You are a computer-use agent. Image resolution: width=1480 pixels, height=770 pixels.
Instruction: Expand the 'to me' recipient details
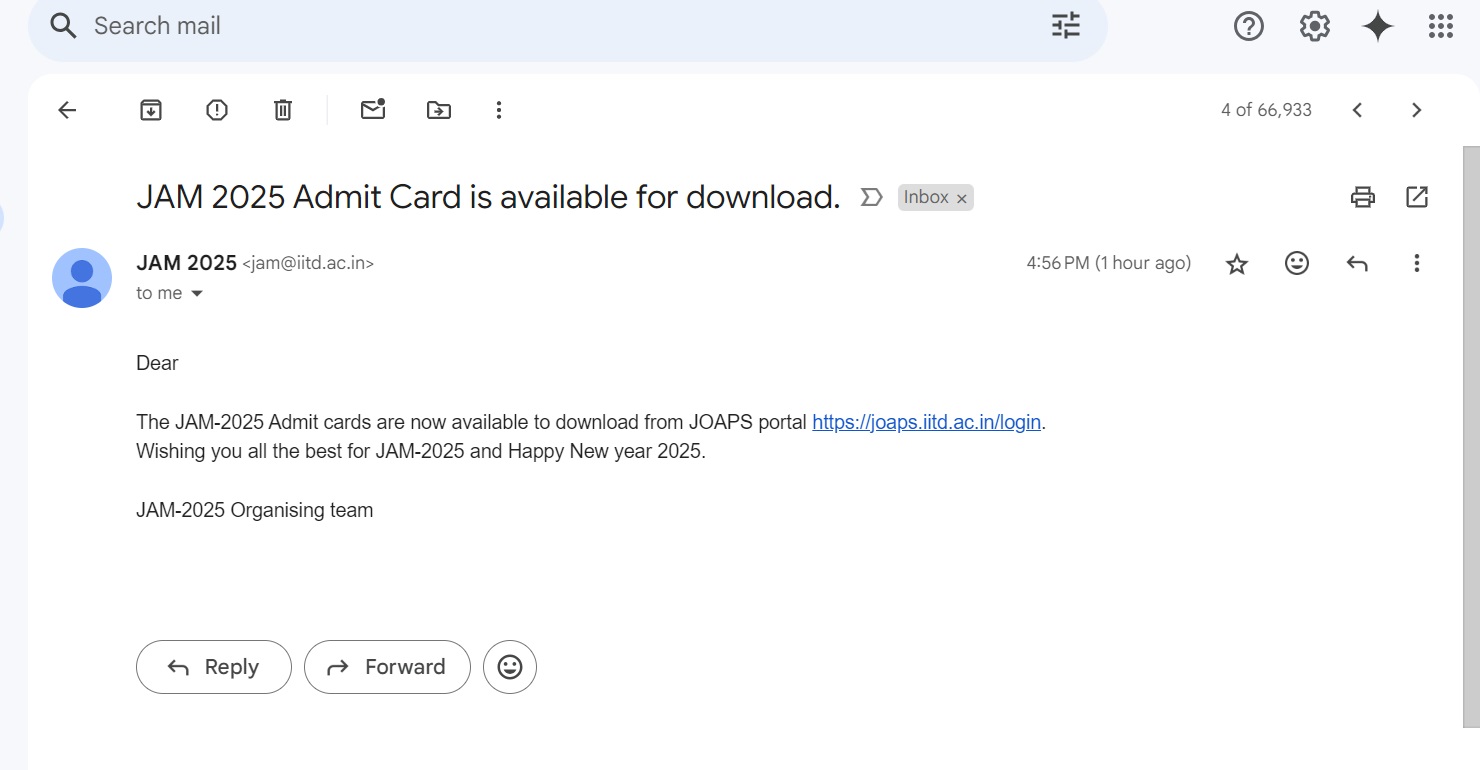point(196,293)
